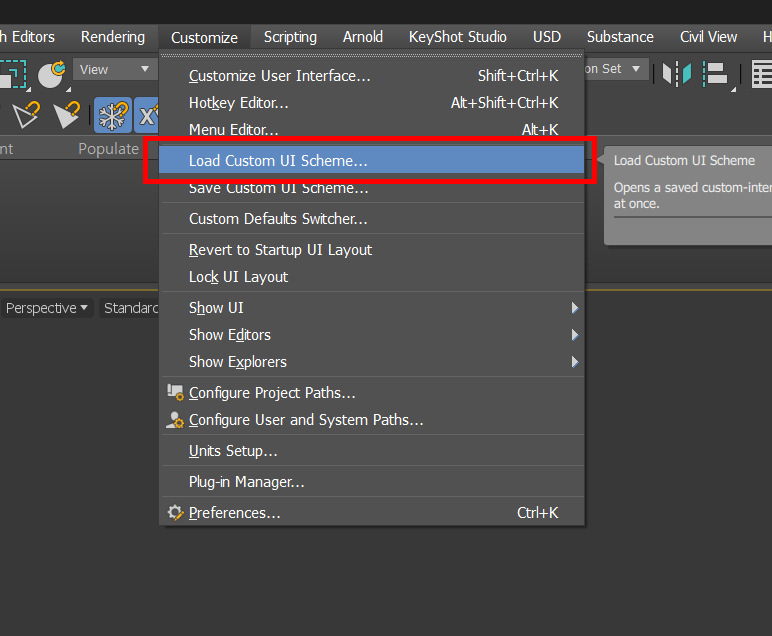Open the selection set dropdown arrow

point(636,69)
